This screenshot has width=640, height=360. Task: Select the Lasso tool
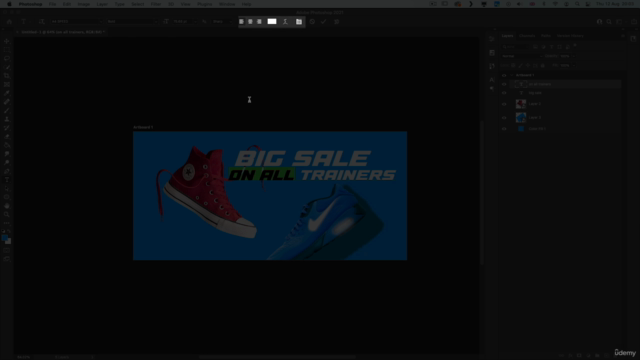point(7,58)
